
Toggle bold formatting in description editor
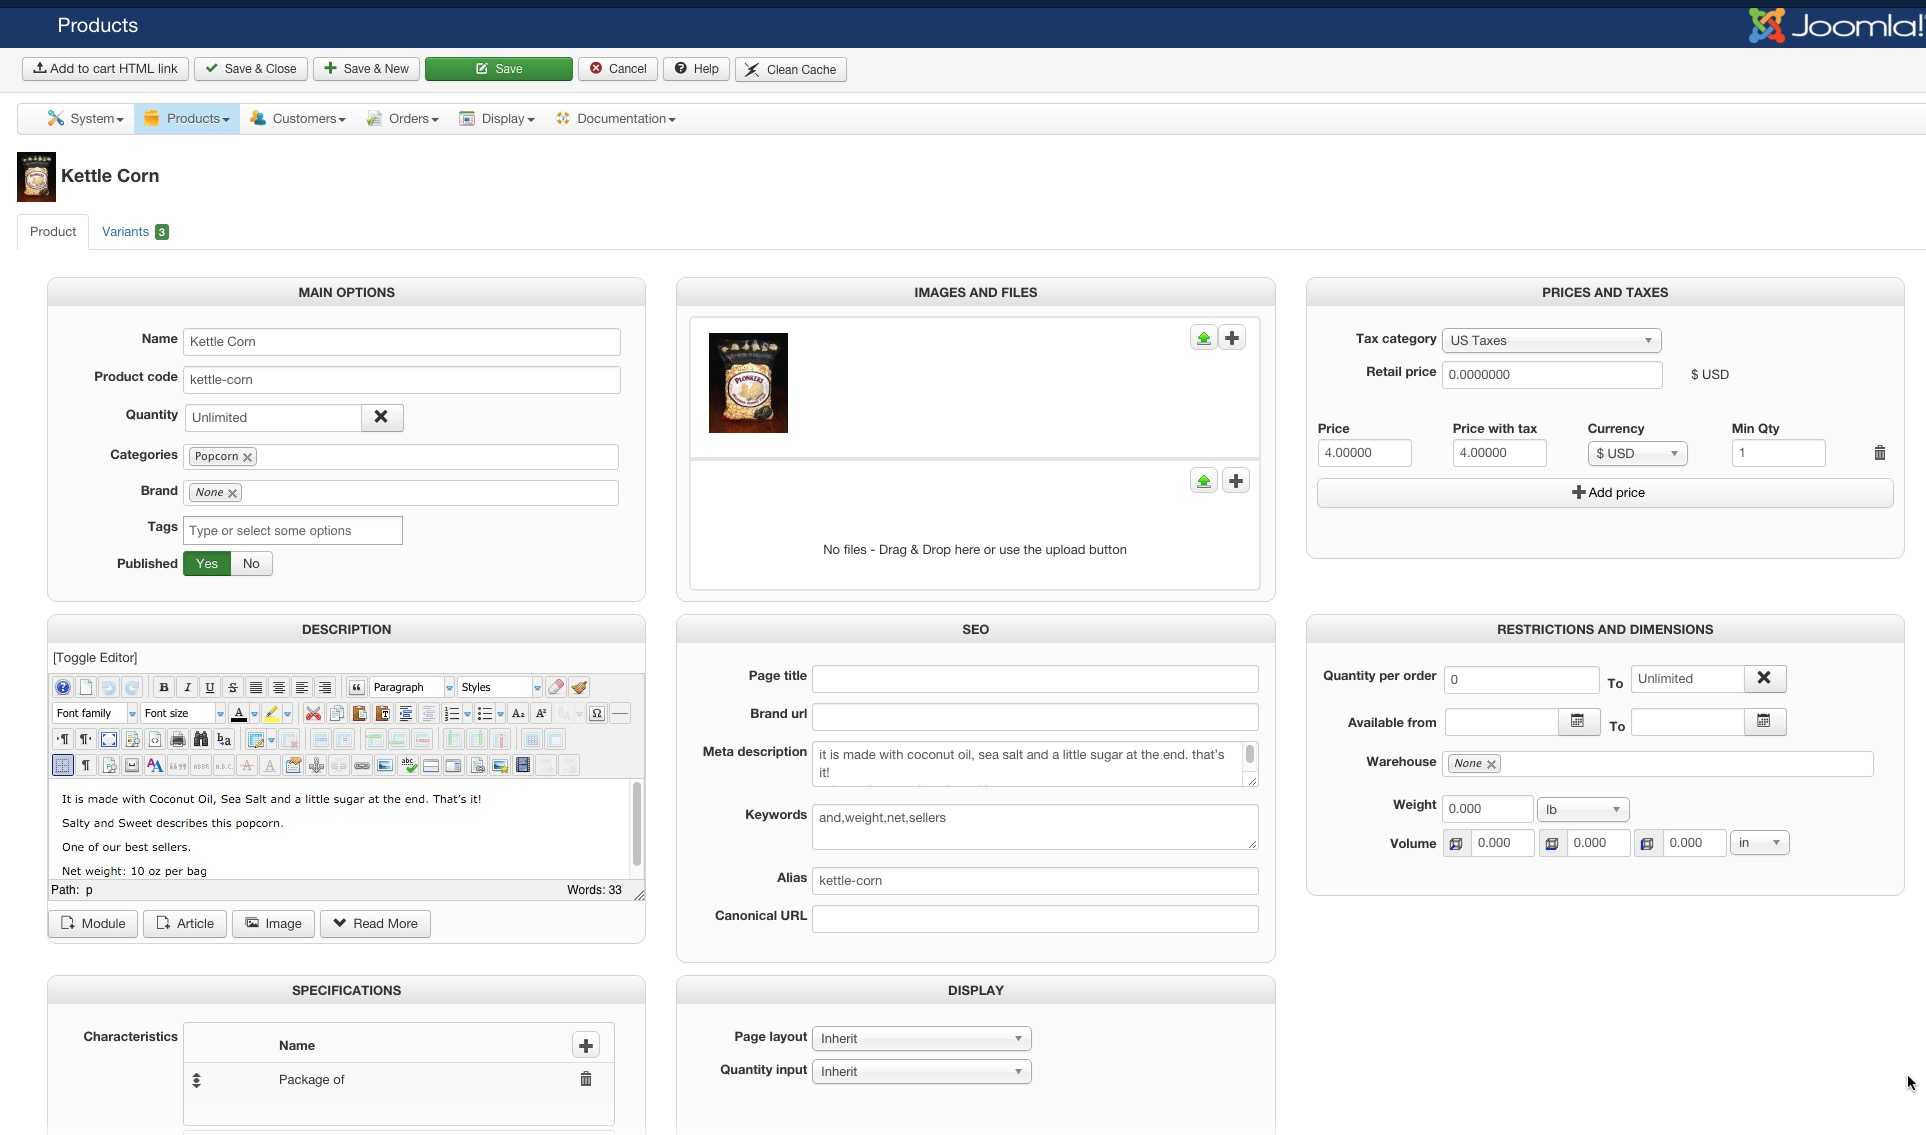164,687
